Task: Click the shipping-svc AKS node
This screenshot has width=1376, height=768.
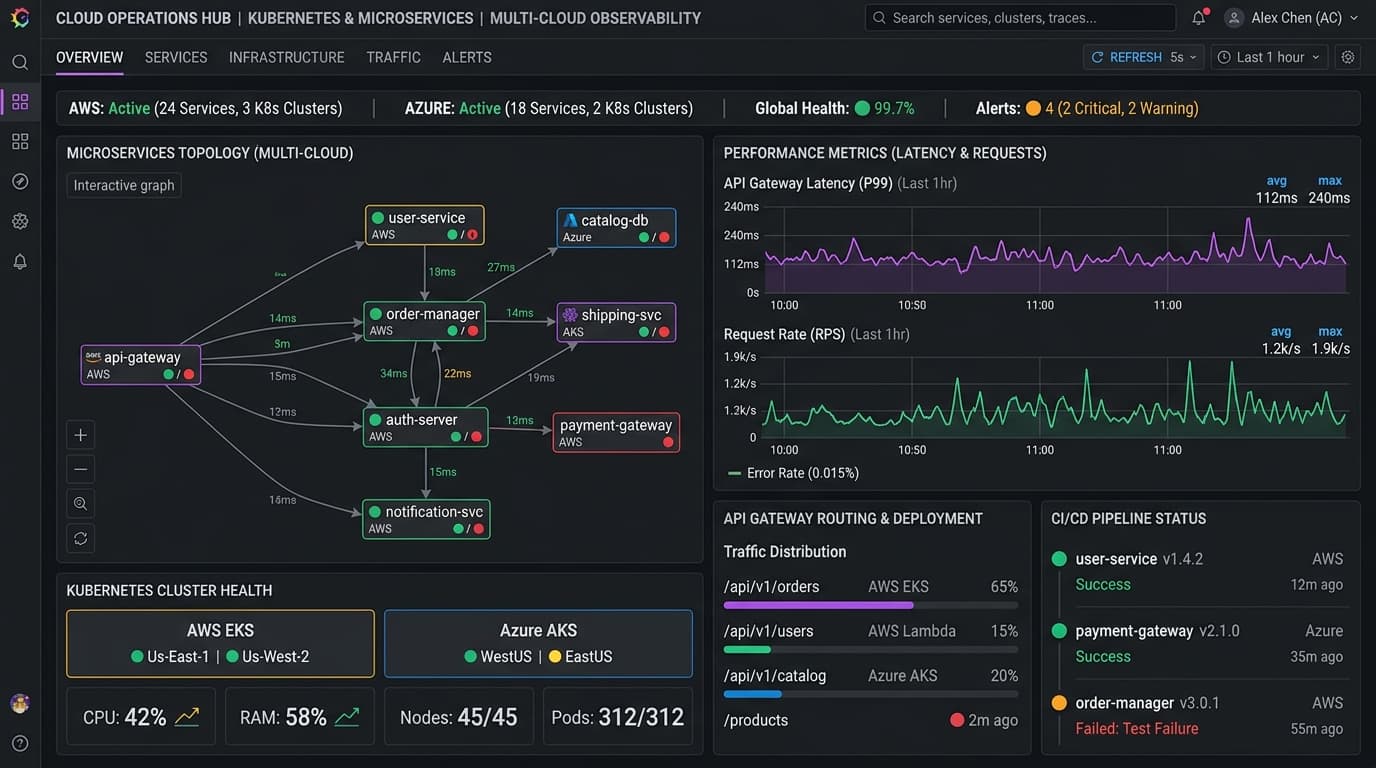Action: (616, 323)
